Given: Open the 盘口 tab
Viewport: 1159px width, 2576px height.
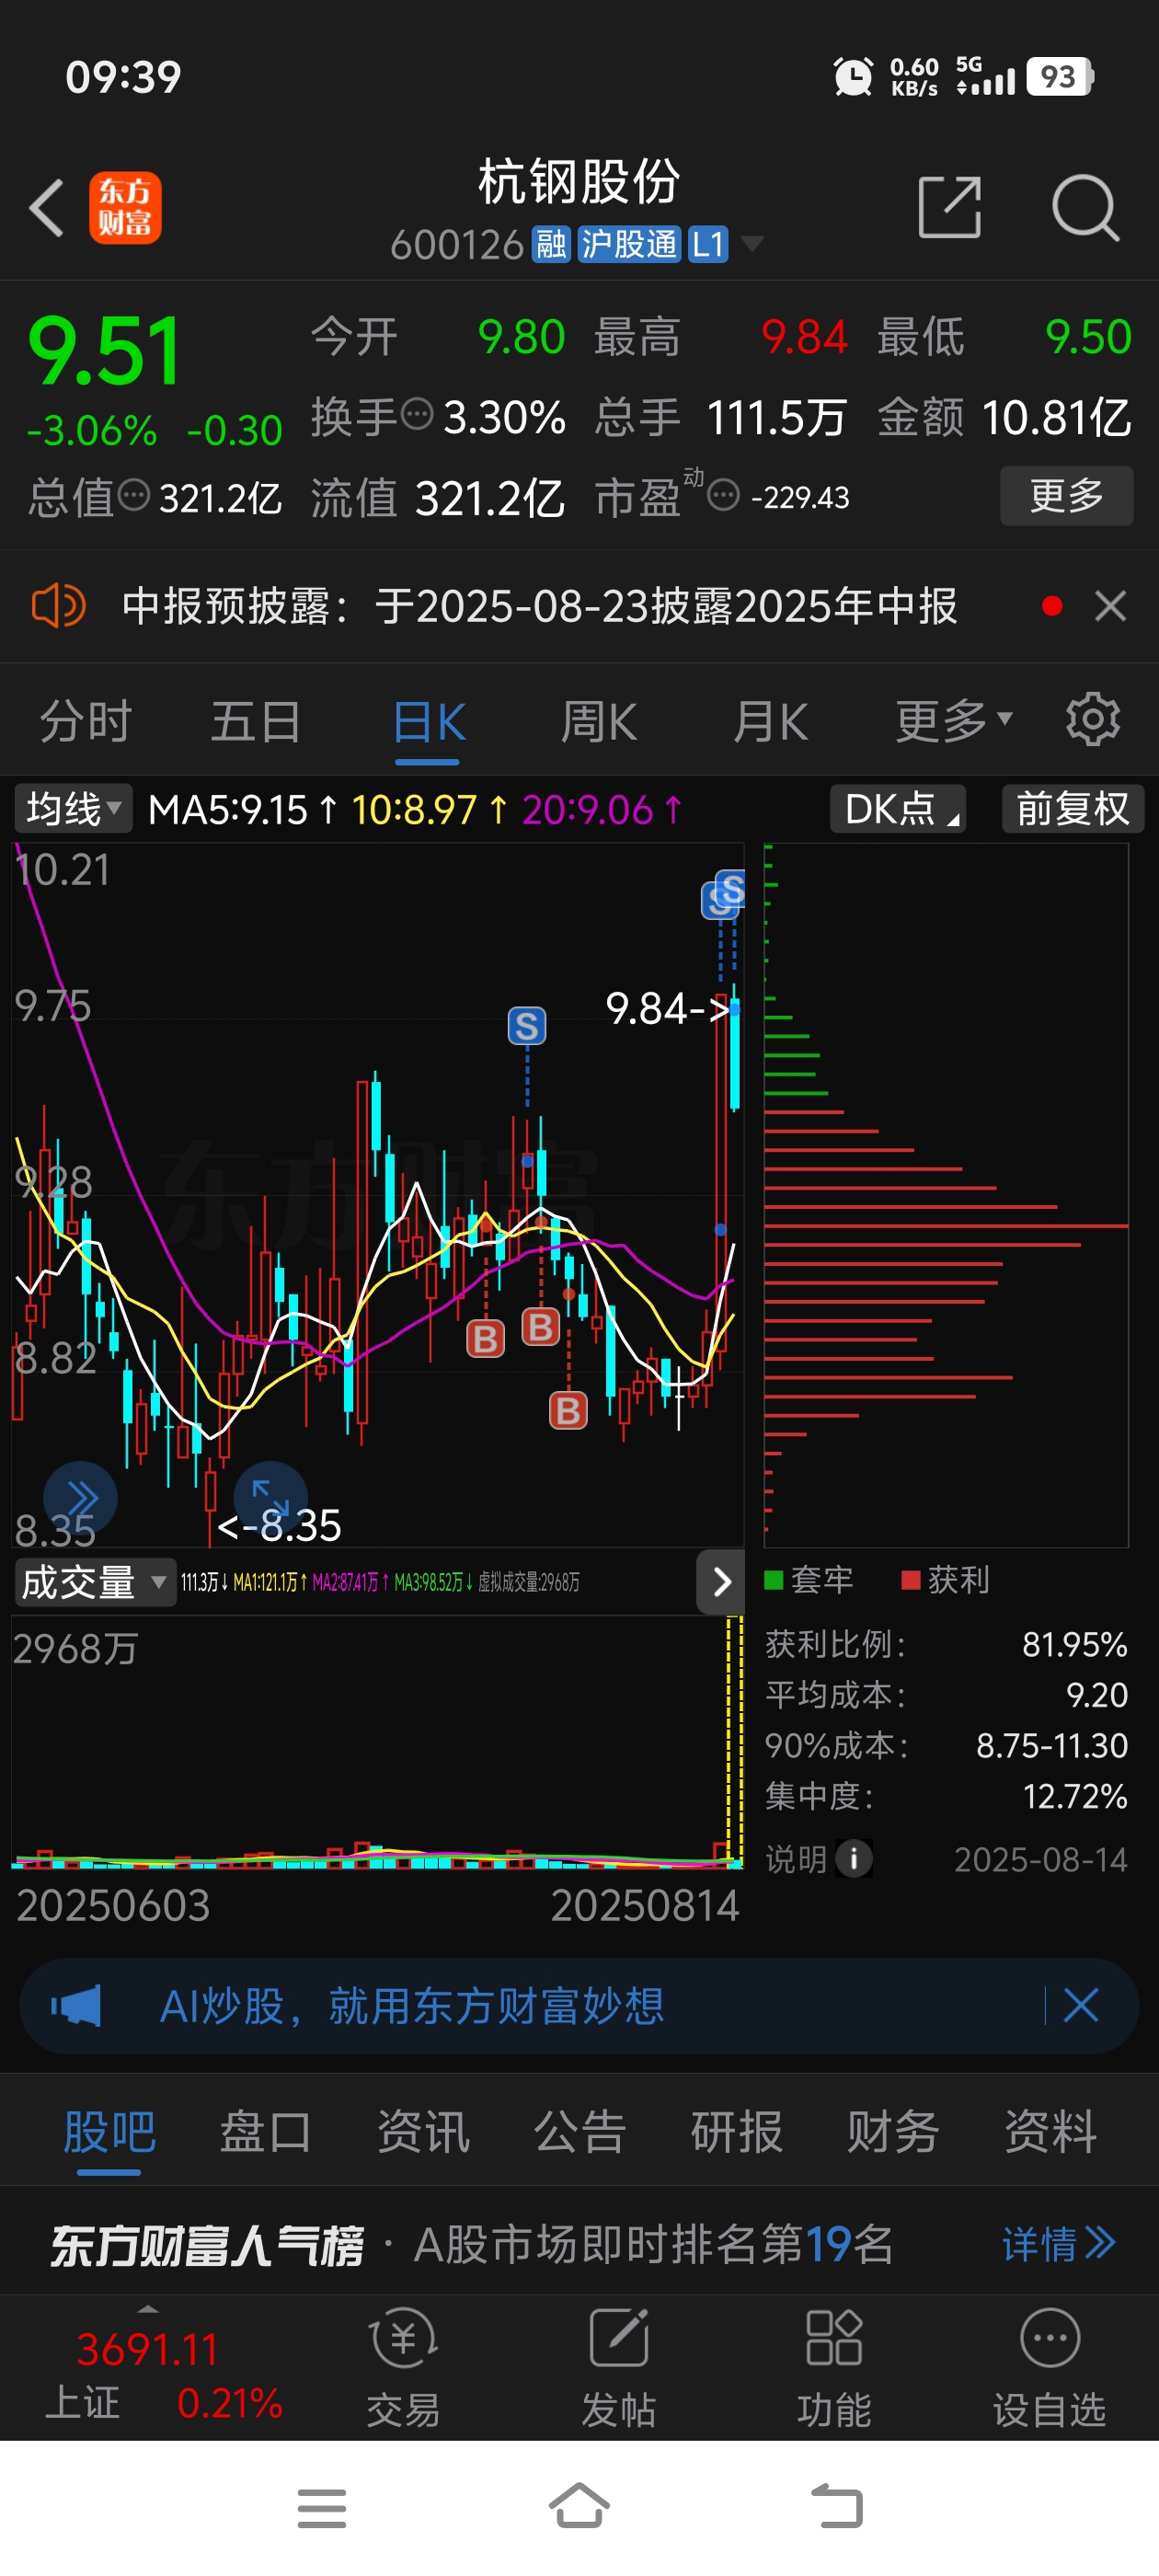Looking at the screenshot, I should [266, 2131].
